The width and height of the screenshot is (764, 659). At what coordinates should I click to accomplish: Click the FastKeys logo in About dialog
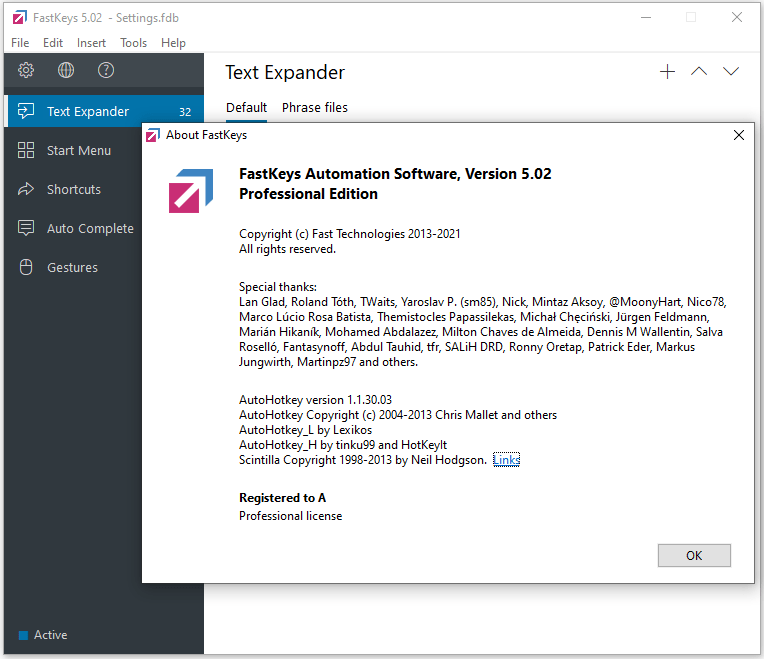(x=191, y=190)
